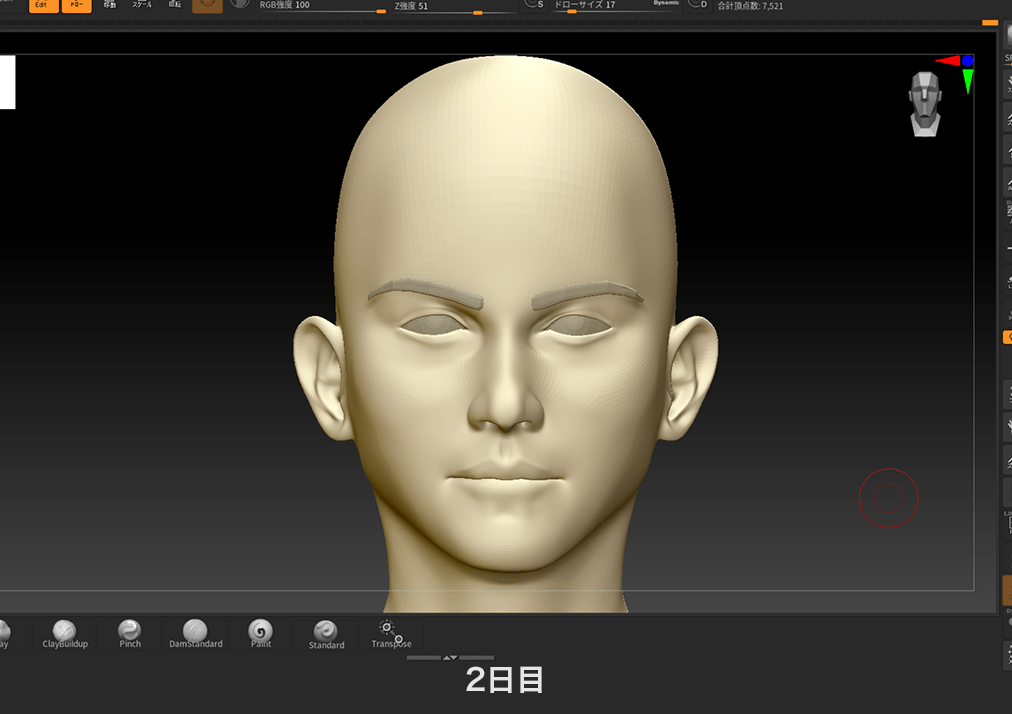Click the D icon after ドローサイズ
The image size is (1012, 714).
pos(697,5)
